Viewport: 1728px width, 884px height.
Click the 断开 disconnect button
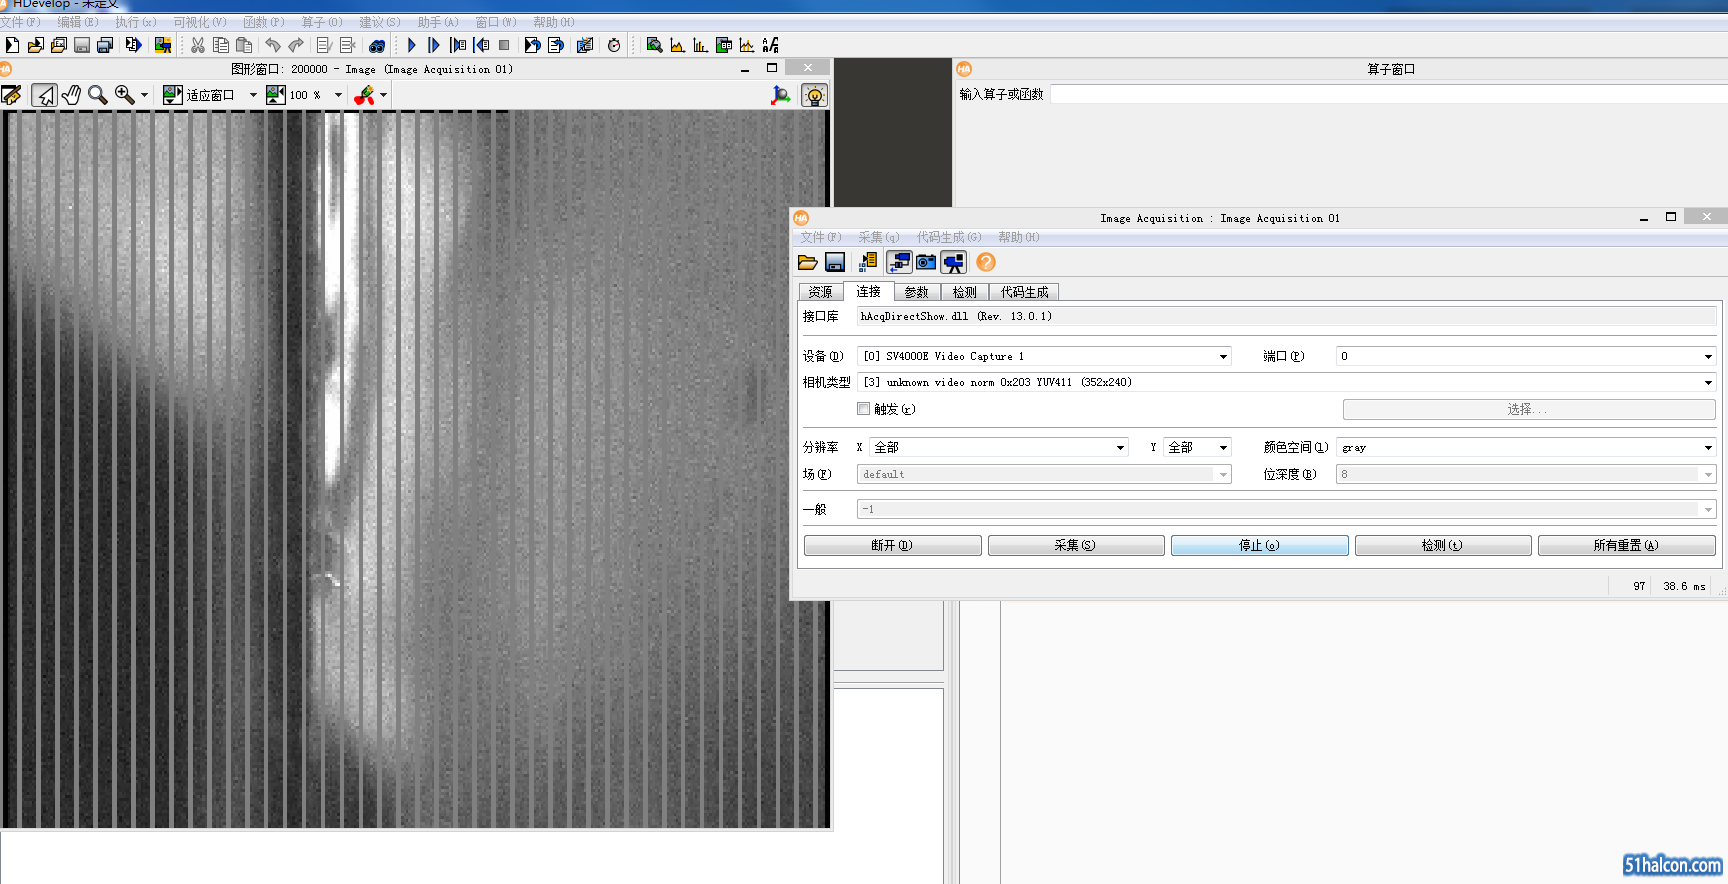pyautogui.click(x=892, y=545)
